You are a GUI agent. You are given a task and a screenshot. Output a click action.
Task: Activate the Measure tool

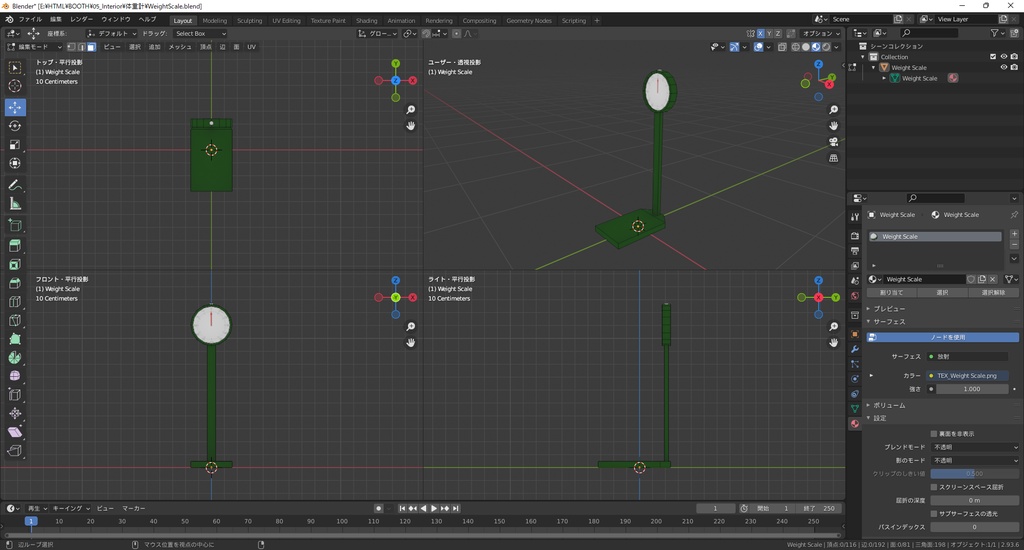[15, 204]
